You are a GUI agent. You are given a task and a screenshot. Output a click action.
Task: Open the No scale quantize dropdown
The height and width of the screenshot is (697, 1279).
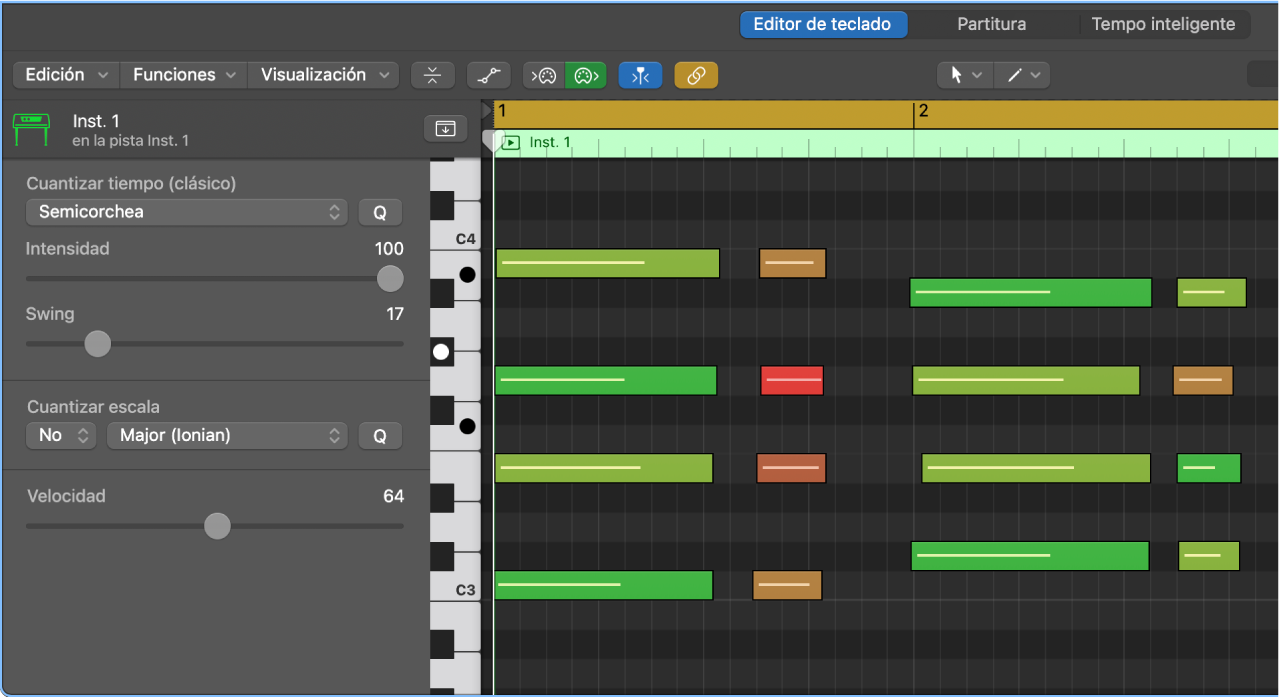pyautogui.click(x=60, y=436)
